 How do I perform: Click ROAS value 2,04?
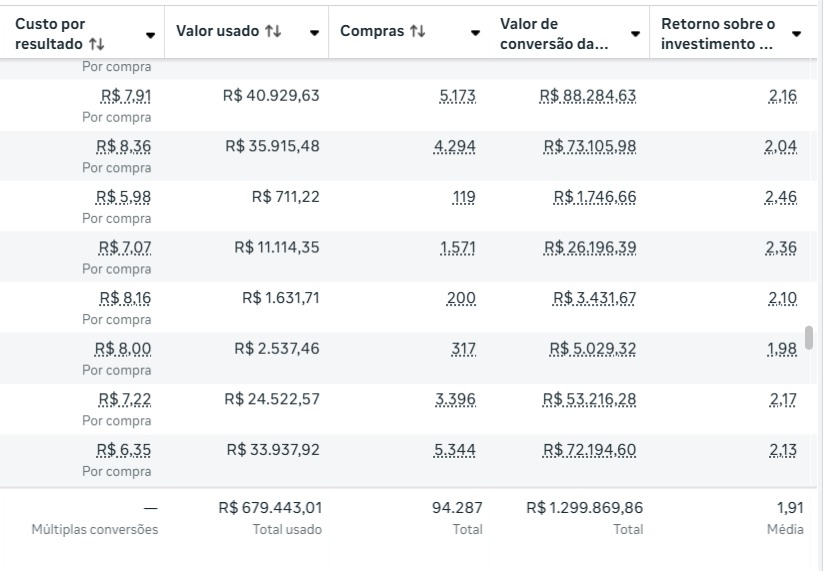[781, 146]
